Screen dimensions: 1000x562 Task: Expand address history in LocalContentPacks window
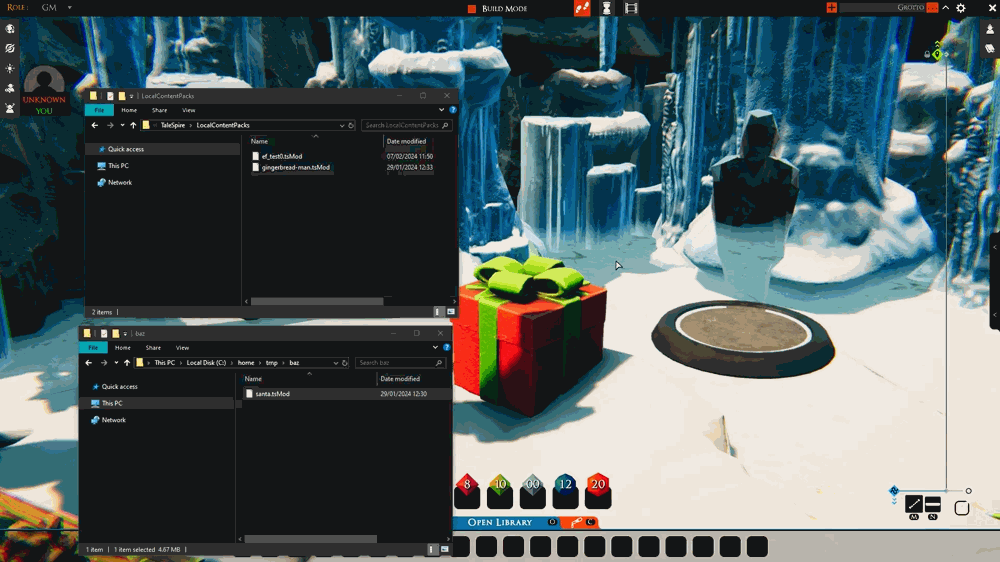(342, 126)
